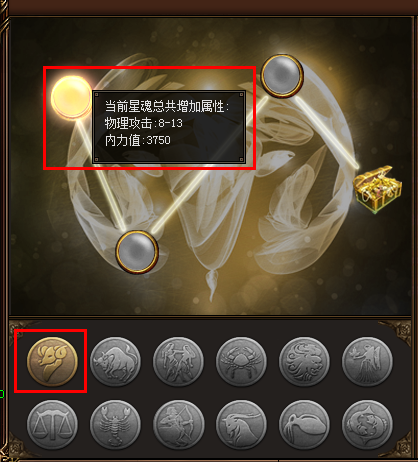Pick the Virgo maiden medallion
The height and width of the screenshot is (462, 418).
(367, 361)
